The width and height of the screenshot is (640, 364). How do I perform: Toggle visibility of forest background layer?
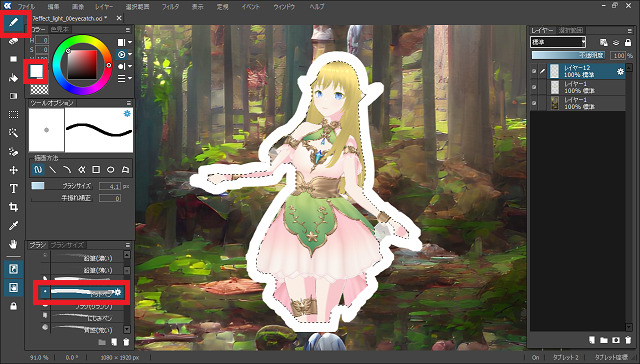coord(534,103)
